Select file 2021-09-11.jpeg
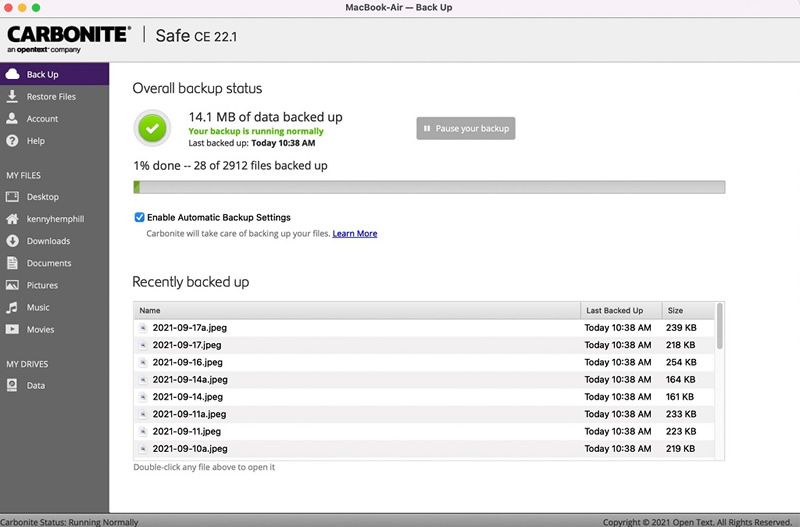Screen dimensions: 800x527 tap(187, 432)
